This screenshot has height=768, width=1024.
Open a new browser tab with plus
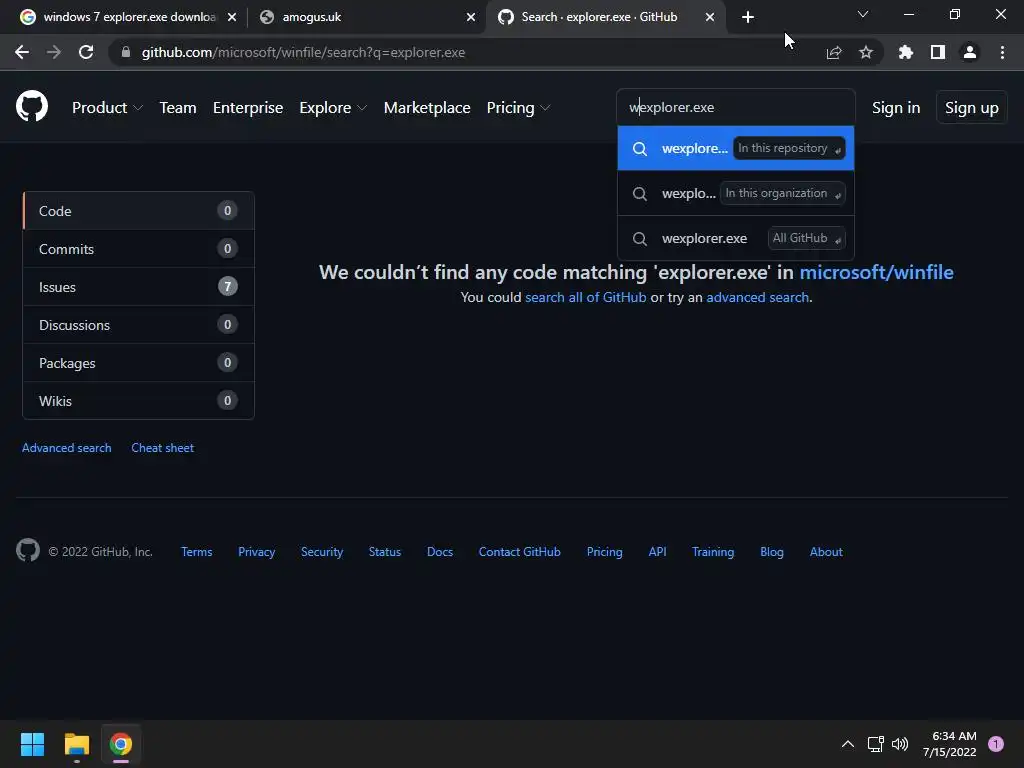(748, 17)
